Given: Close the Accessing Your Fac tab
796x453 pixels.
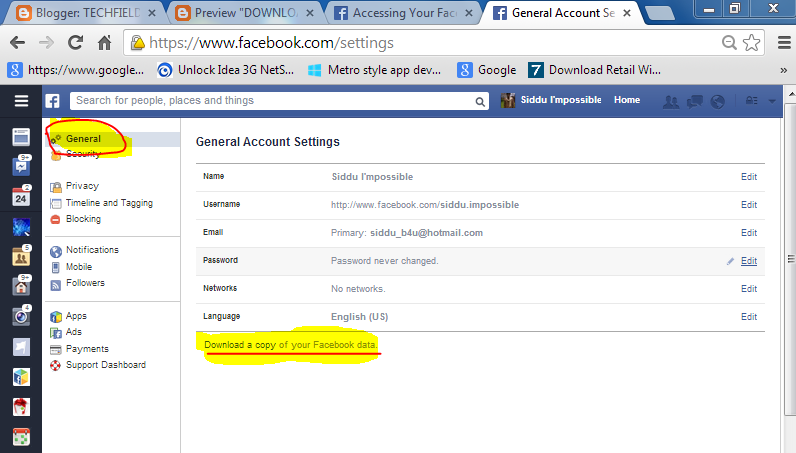Looking at the screenshot, I should (x=469, y=13).
